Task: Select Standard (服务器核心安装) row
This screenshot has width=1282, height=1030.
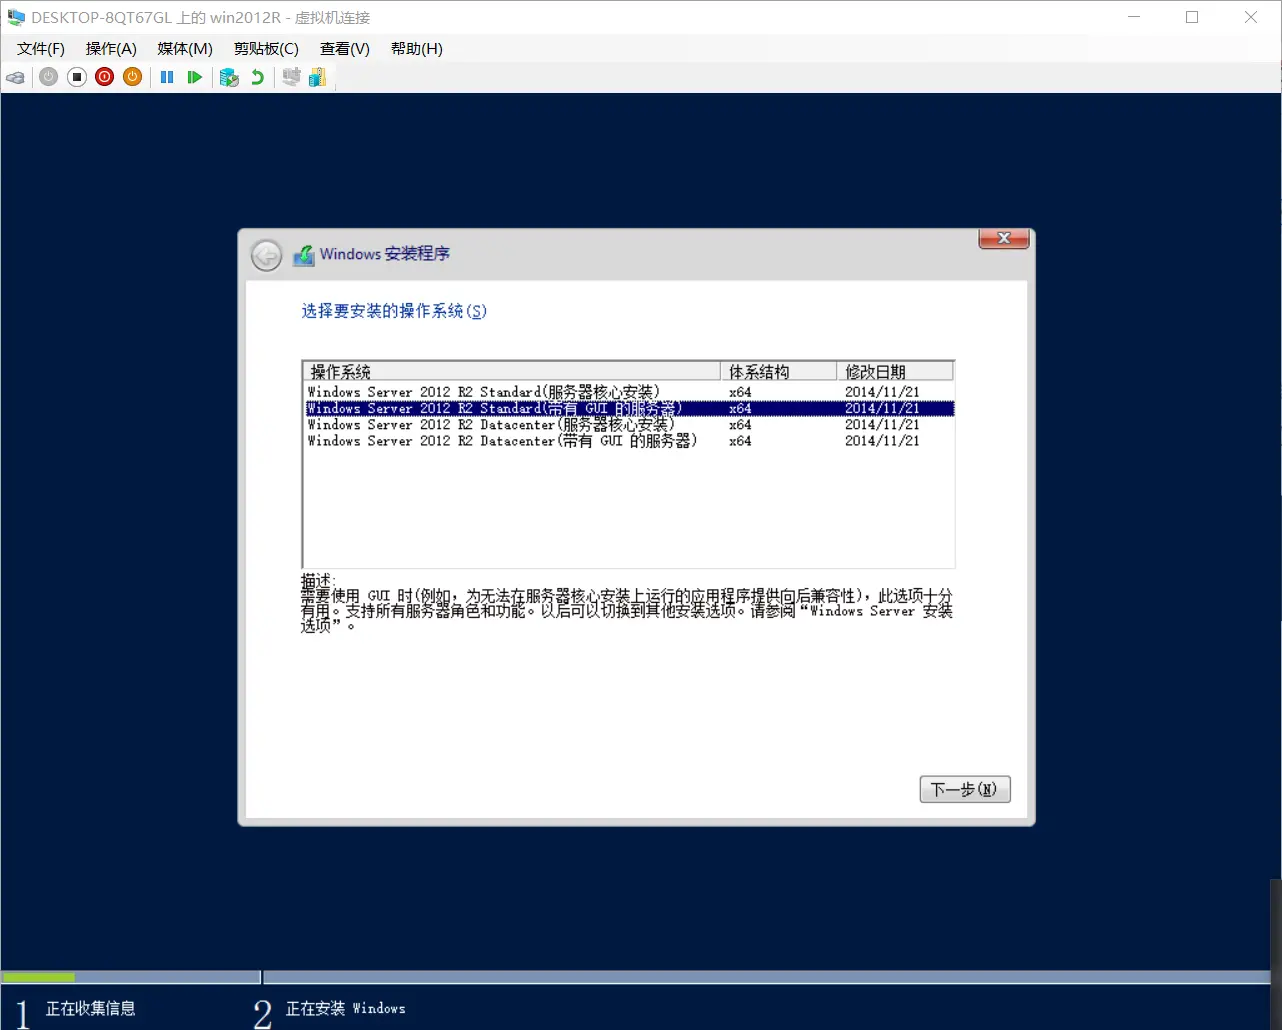Action: coord(630,392)
